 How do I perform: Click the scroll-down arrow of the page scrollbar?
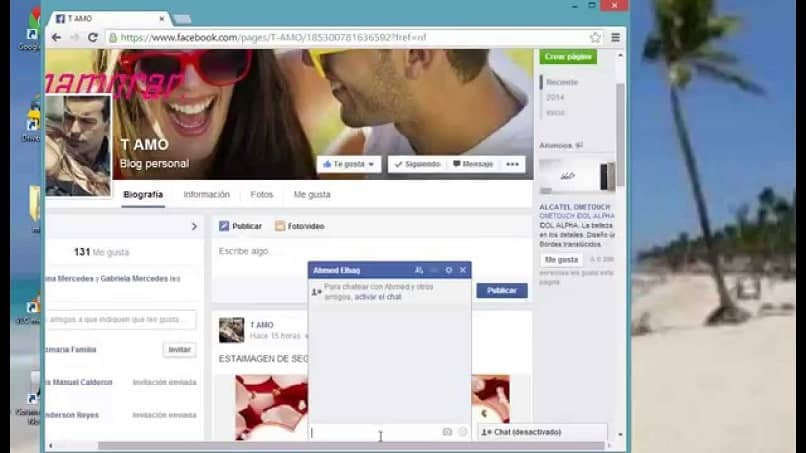[620, 435]
